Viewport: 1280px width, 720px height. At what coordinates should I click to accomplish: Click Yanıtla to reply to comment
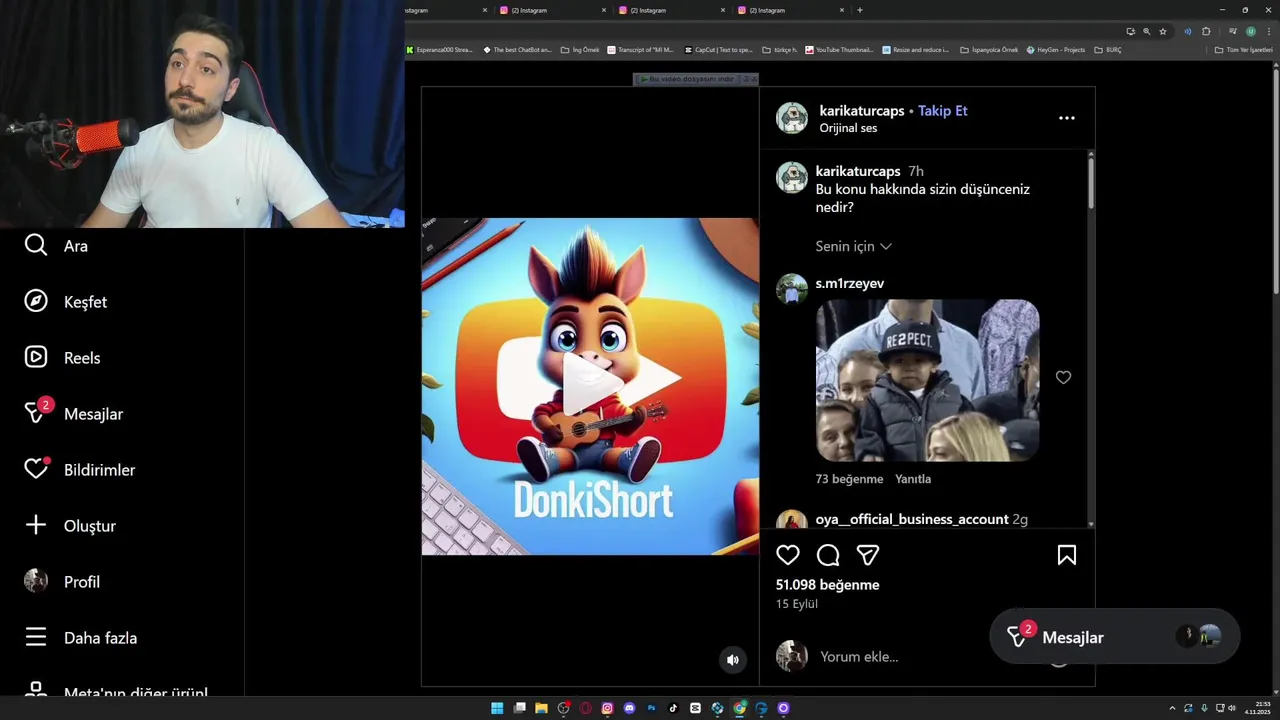(x=913, y=479)
